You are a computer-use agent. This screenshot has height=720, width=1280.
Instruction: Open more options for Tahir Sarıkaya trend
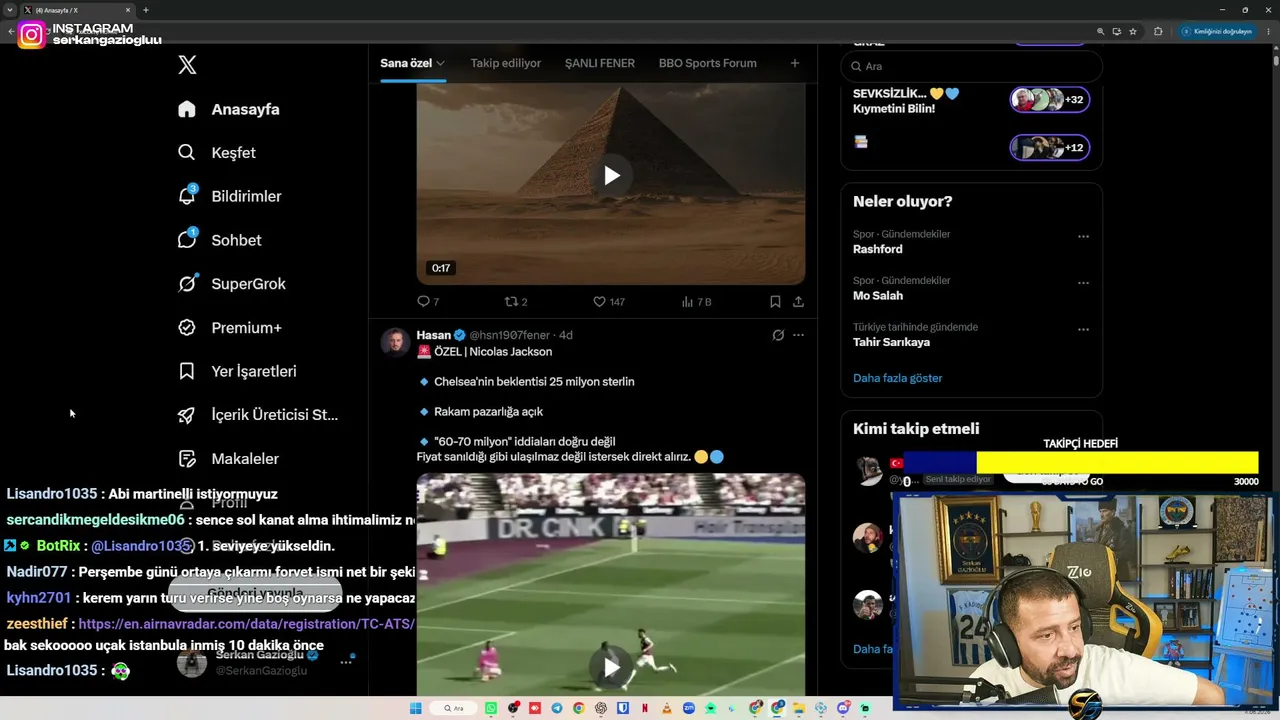click(x=1083, y=329)
